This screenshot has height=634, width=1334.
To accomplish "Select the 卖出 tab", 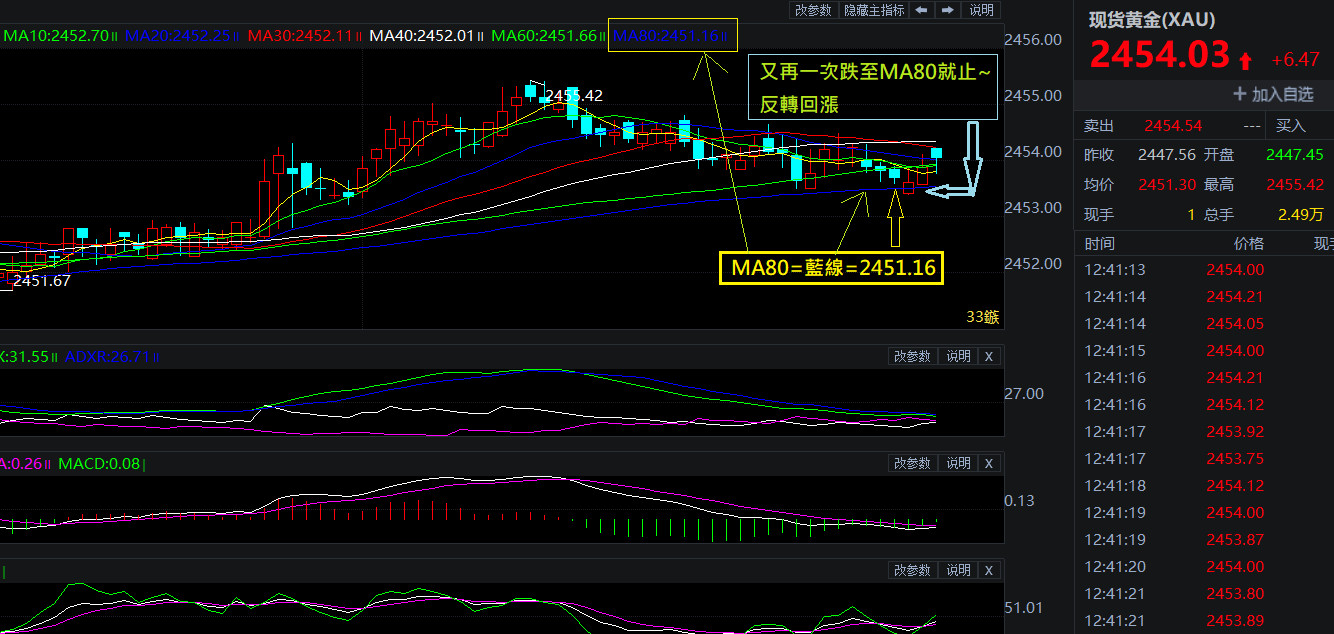I will [x=1099, y=126].
